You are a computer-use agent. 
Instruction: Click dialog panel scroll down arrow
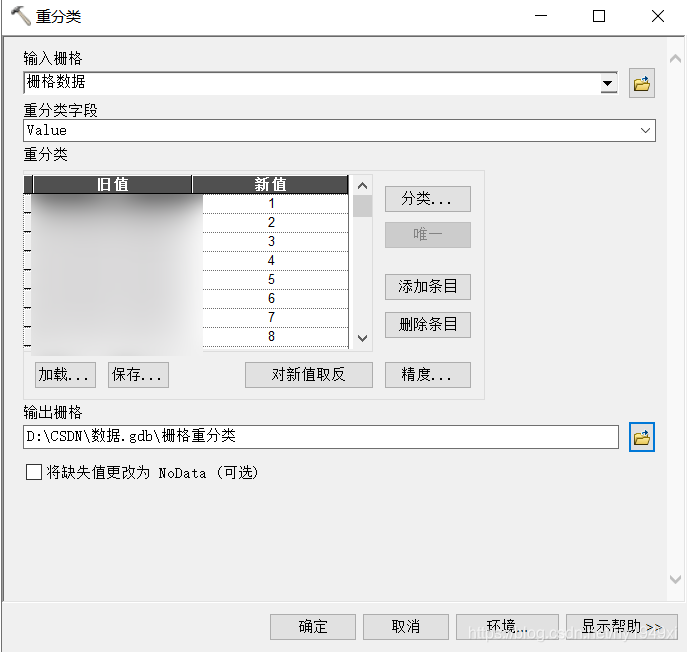click(x=675, y=579)
